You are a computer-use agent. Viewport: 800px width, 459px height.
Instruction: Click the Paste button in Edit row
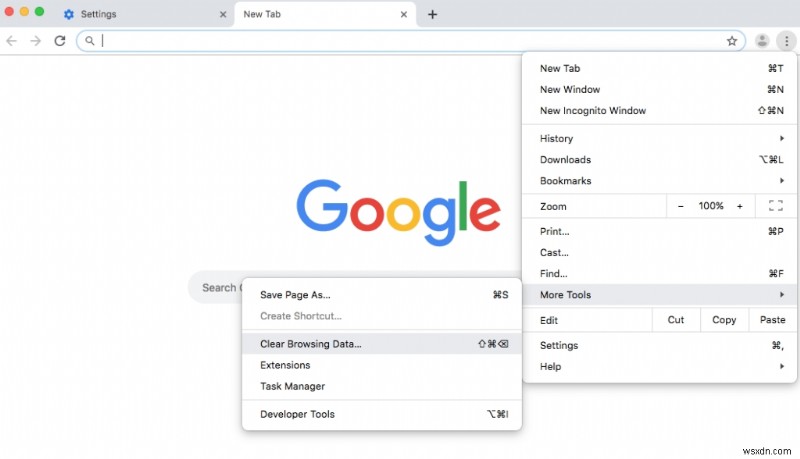772,320
